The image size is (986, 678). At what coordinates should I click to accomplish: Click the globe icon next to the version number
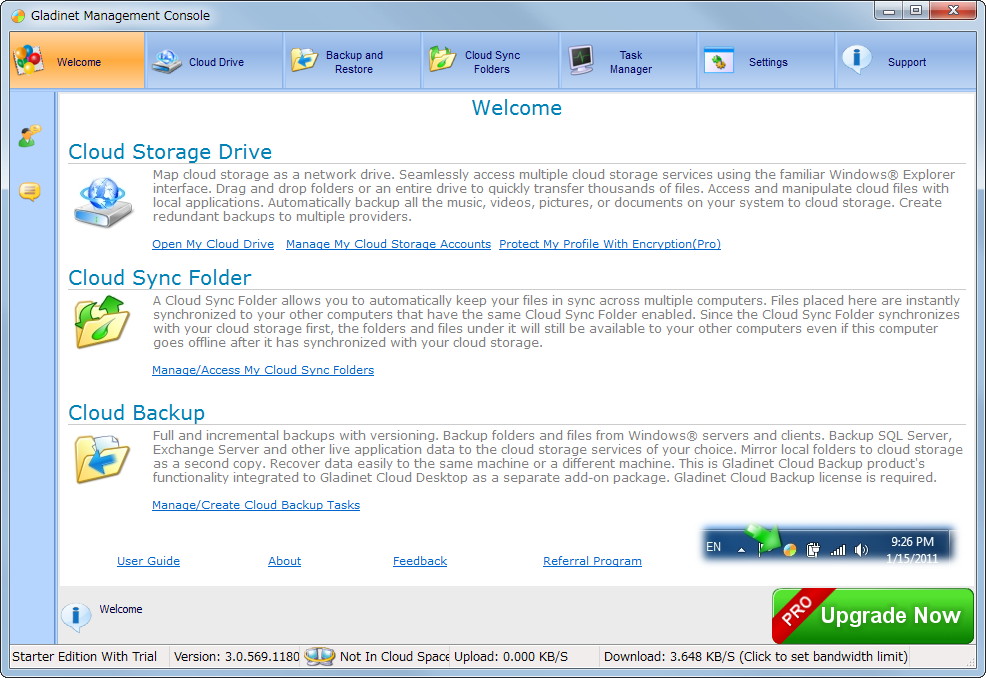point(321,657)
